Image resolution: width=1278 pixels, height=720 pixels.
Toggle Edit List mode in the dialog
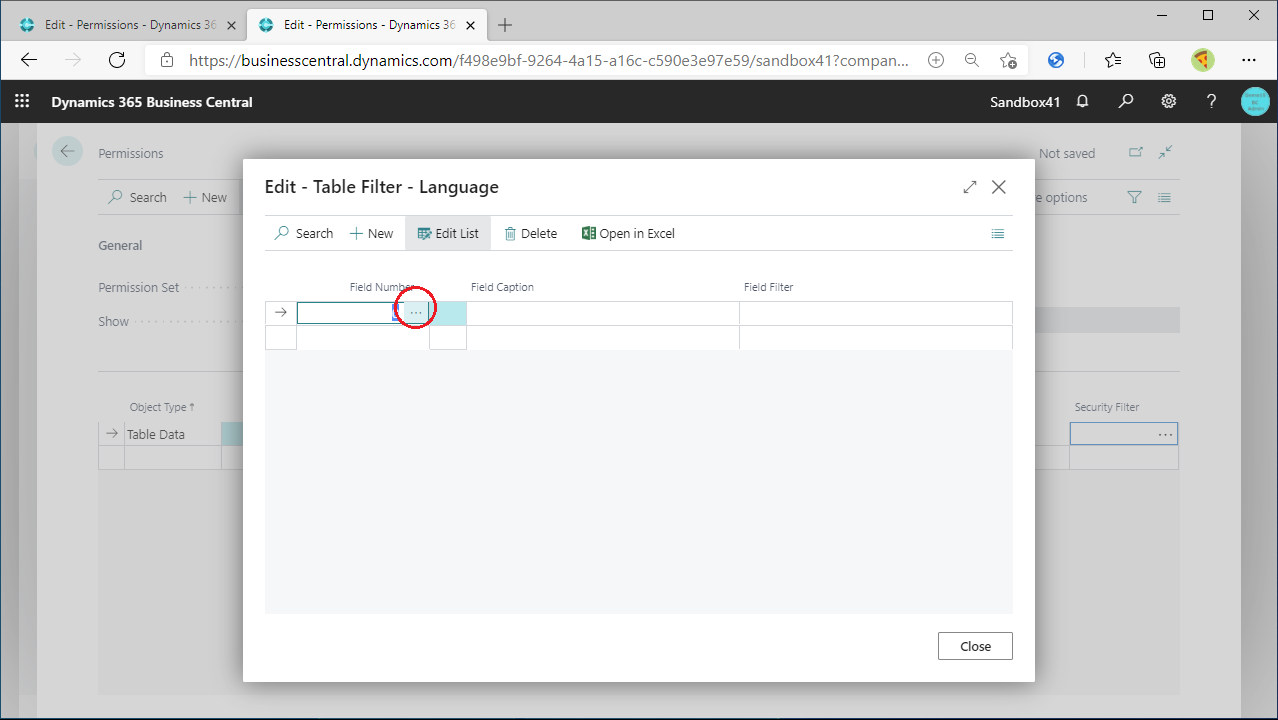[x=447, y=233]
